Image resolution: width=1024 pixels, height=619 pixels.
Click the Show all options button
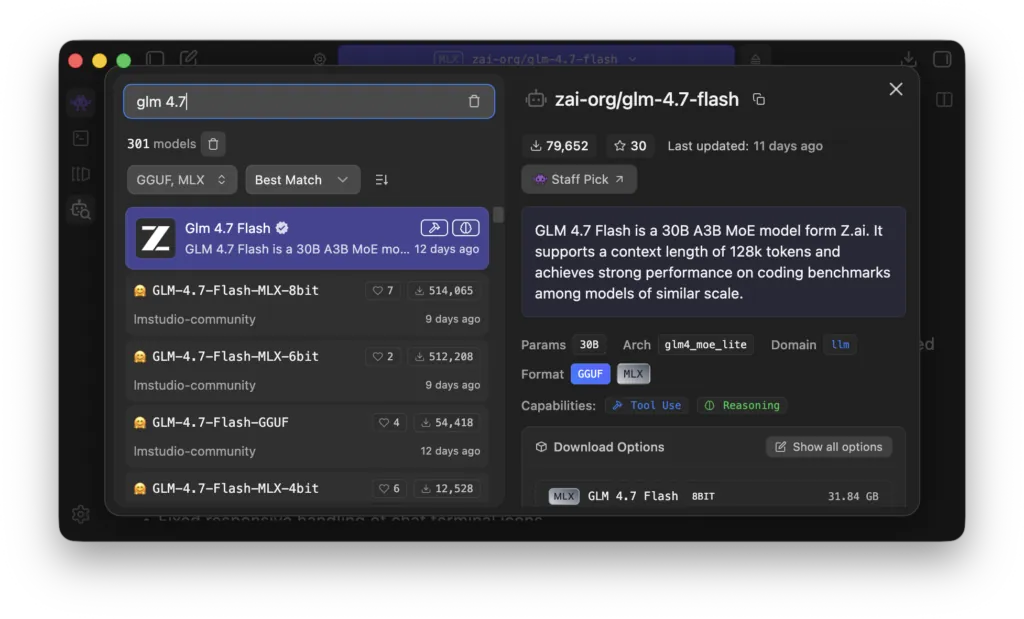click(x=829, y=447)
